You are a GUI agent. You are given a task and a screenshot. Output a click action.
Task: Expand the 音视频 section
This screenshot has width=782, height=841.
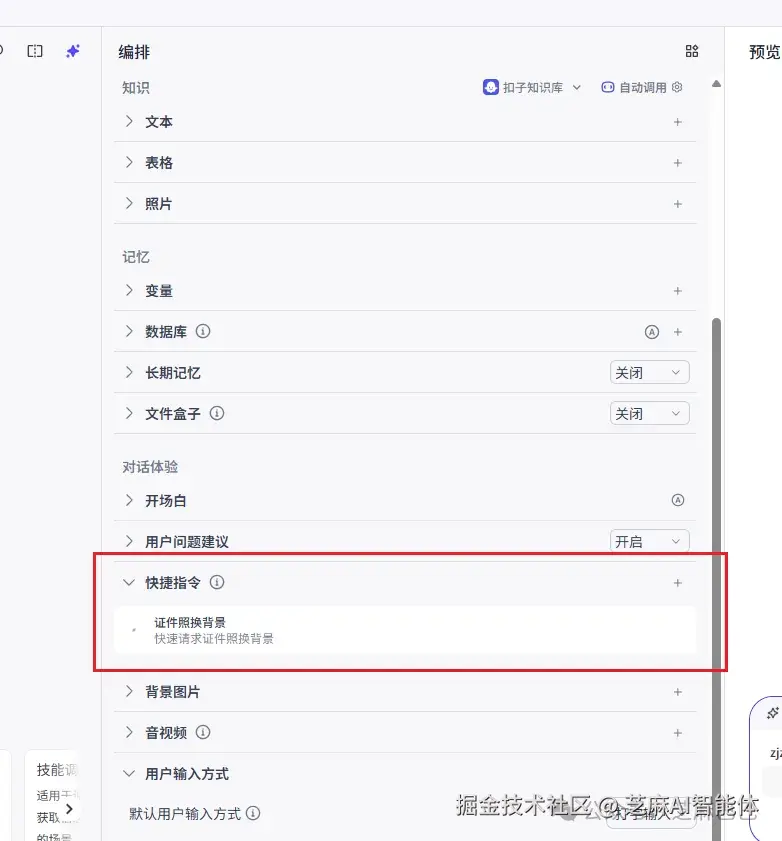(x=129, y=732)
